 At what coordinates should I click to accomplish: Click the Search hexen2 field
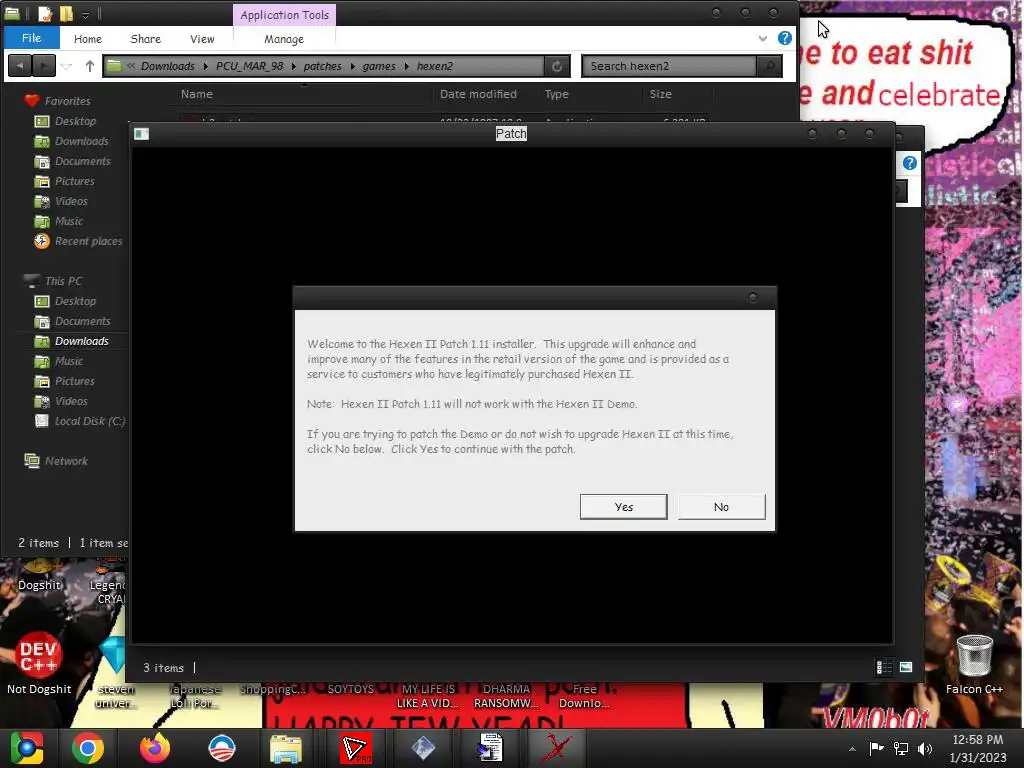coord(669,66)
